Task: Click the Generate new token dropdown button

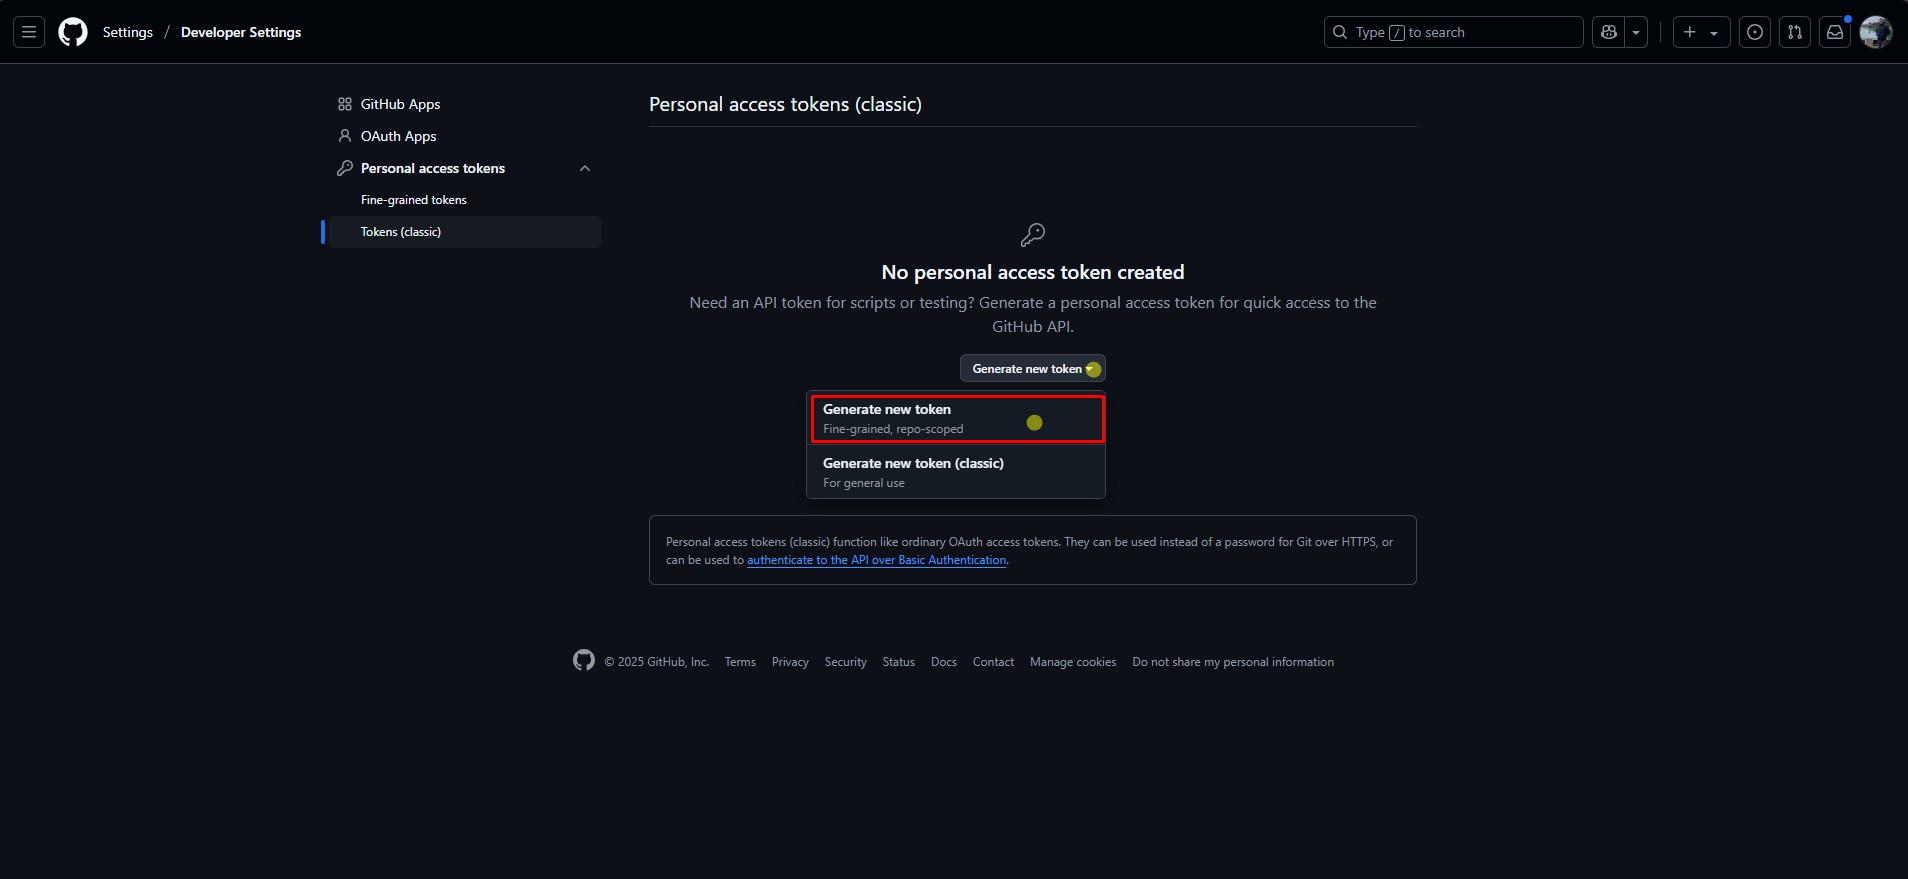Action: [1032, 369]
